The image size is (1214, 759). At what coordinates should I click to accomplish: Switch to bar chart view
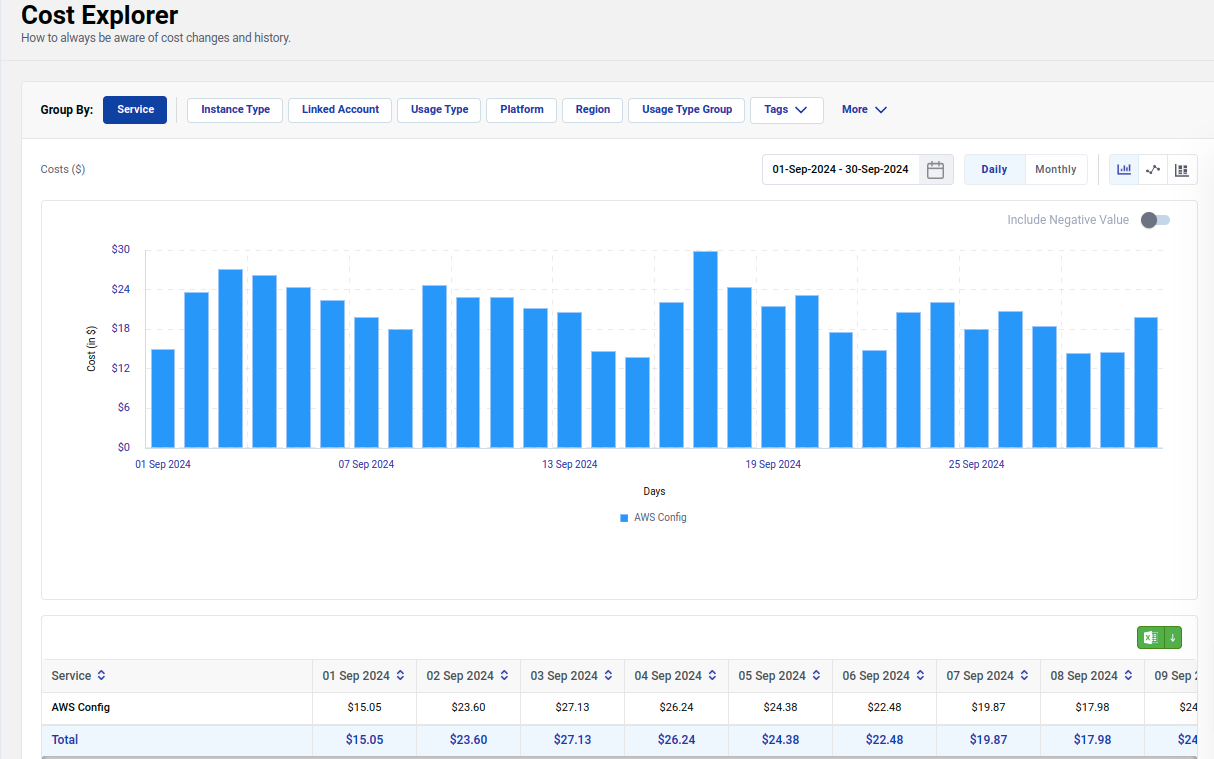(x=1124, y=170)
